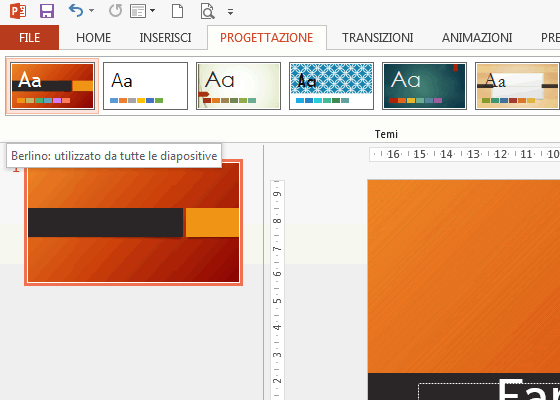
Task: Click the PowerPoint application icon
Action: (18, 11)
